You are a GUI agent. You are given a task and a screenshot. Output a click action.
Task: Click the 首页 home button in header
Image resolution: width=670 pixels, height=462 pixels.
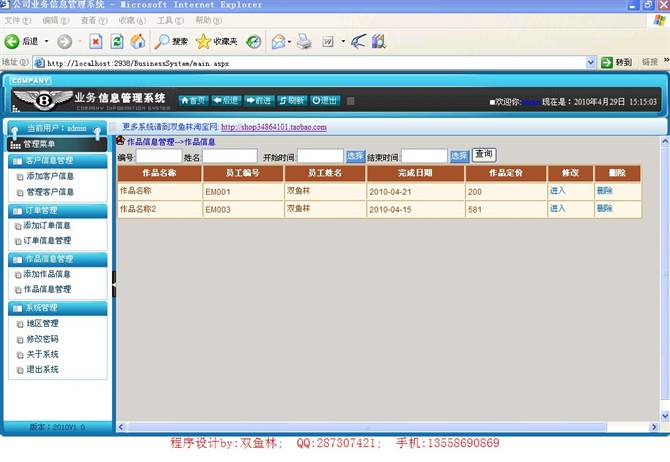[x=193, y=100]
